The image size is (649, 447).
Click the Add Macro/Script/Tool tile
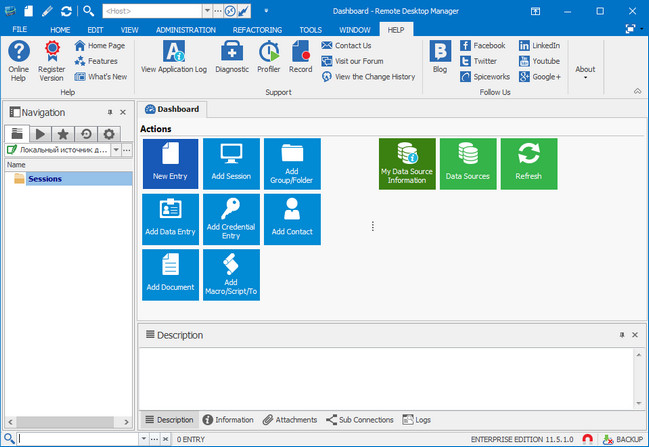tap(231, 275)
